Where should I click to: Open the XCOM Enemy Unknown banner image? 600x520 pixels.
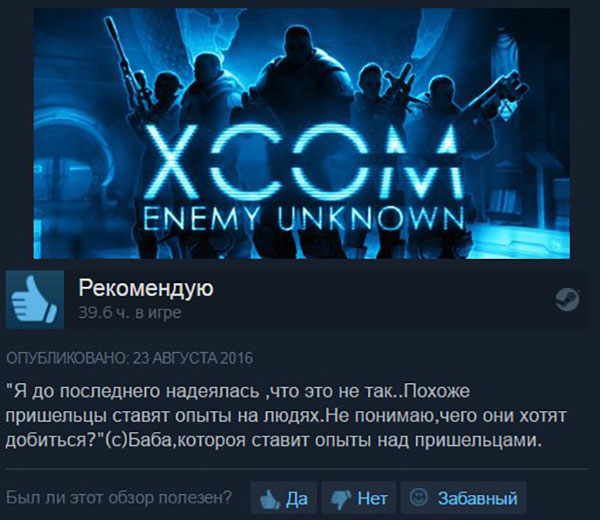(302, 134)
